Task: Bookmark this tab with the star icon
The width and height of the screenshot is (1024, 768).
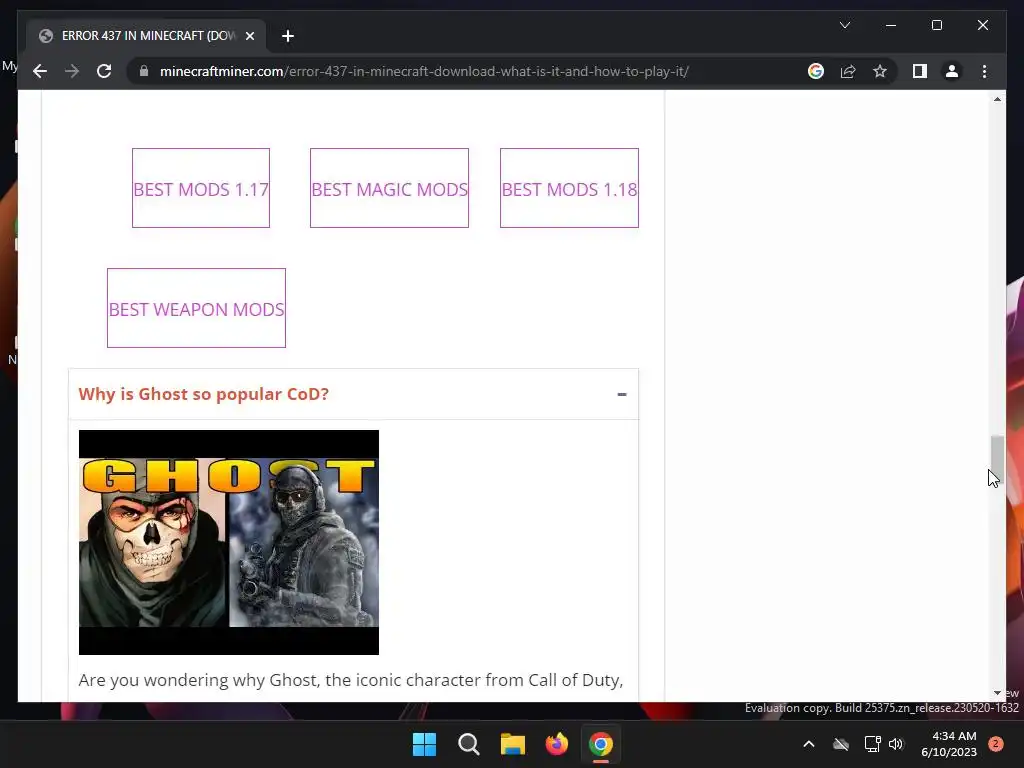Action: [880, 71]
